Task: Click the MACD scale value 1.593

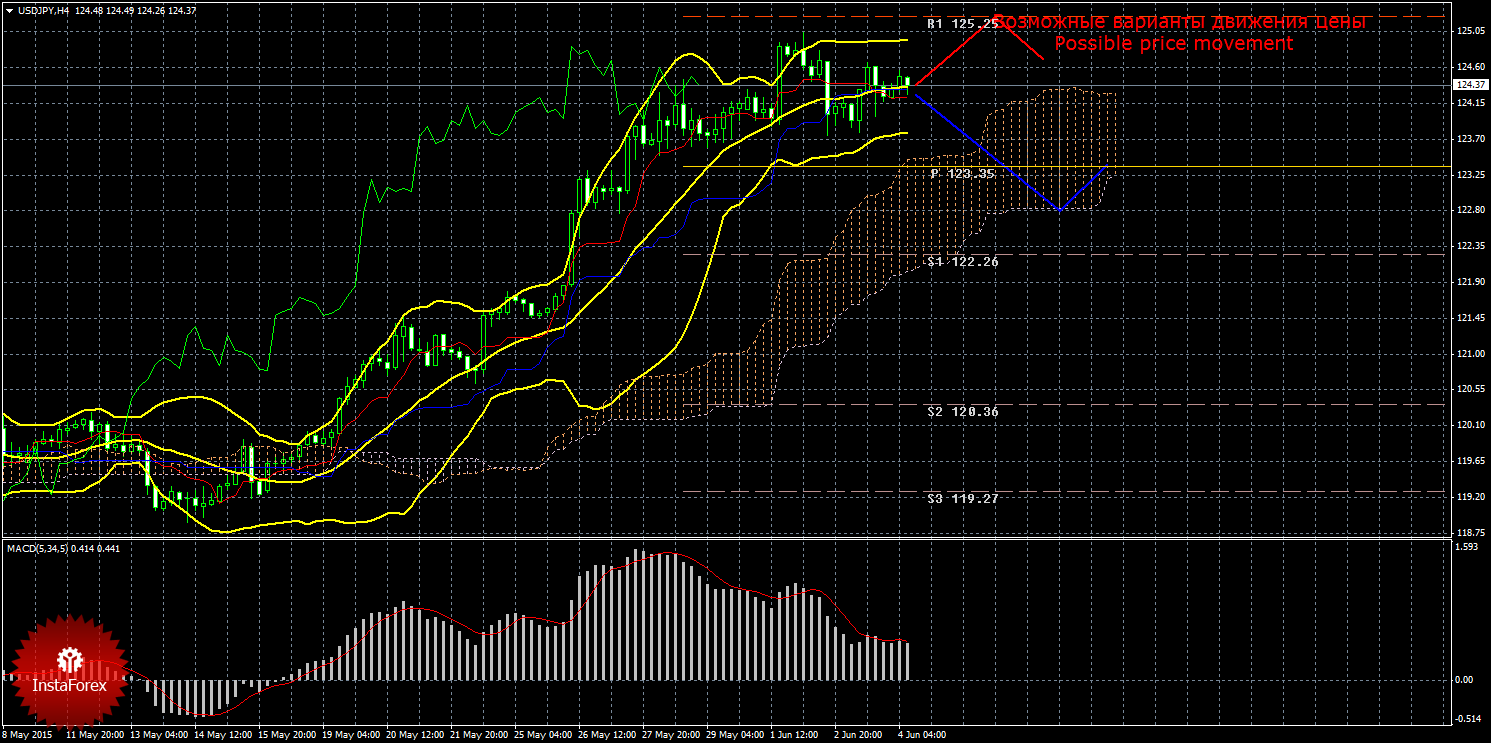Action: pyautogui.click(x=1467, y=547)
